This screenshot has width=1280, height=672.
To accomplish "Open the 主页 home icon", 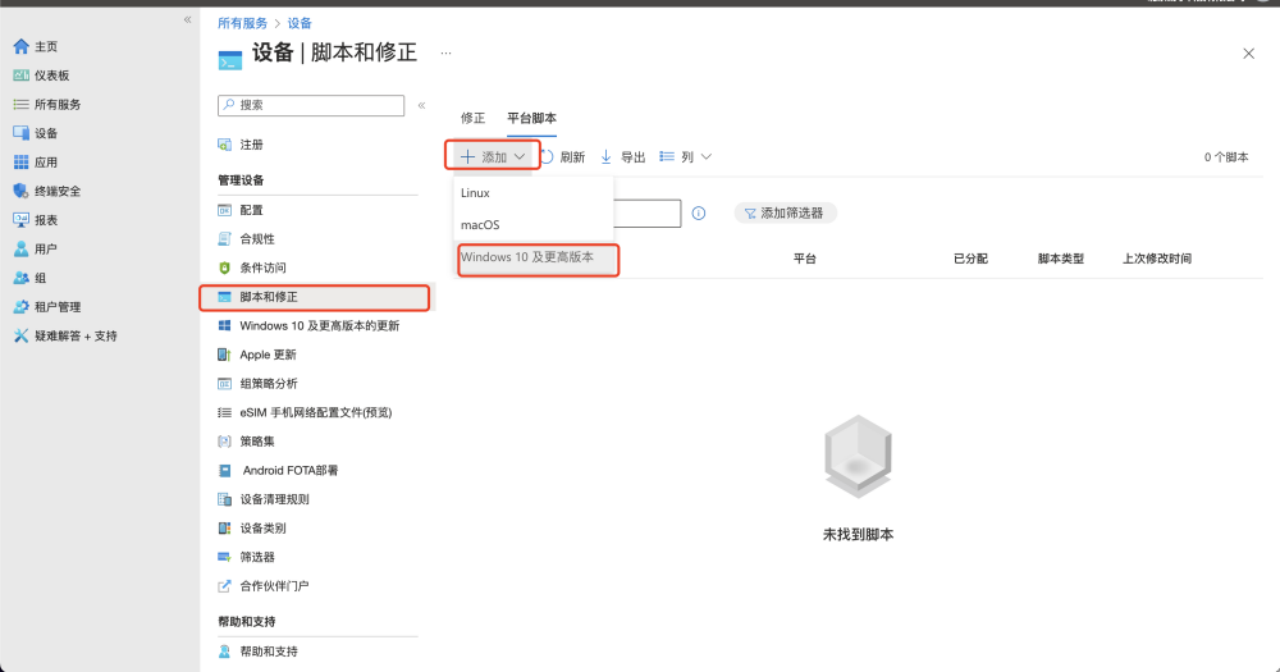I will pos(21,46).
